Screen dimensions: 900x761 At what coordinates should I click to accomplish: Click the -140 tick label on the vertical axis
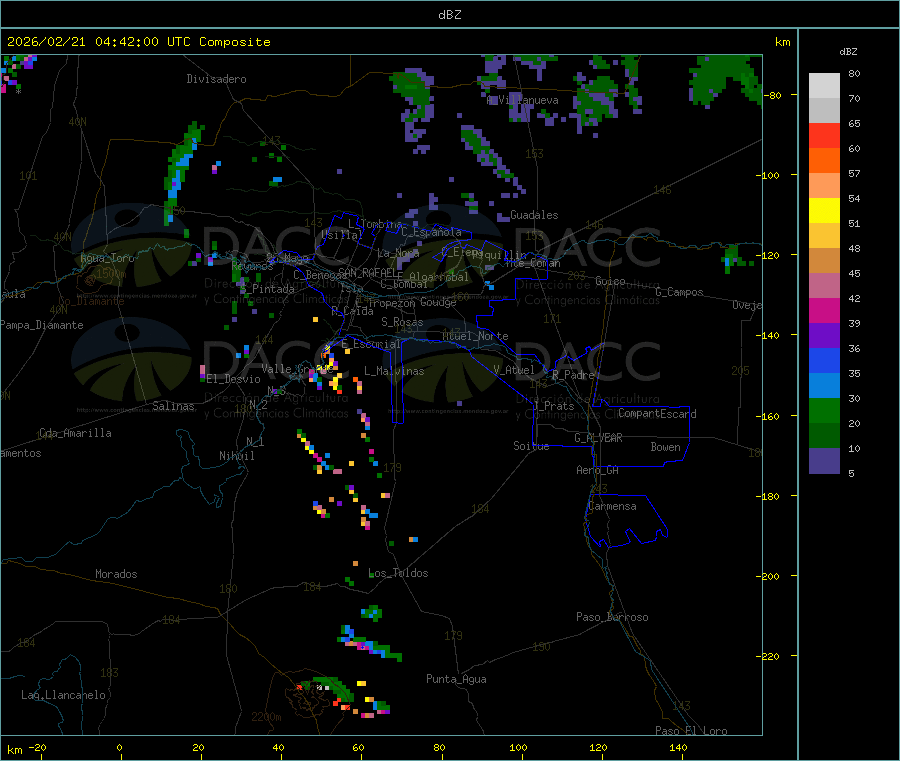pos(769,335)
